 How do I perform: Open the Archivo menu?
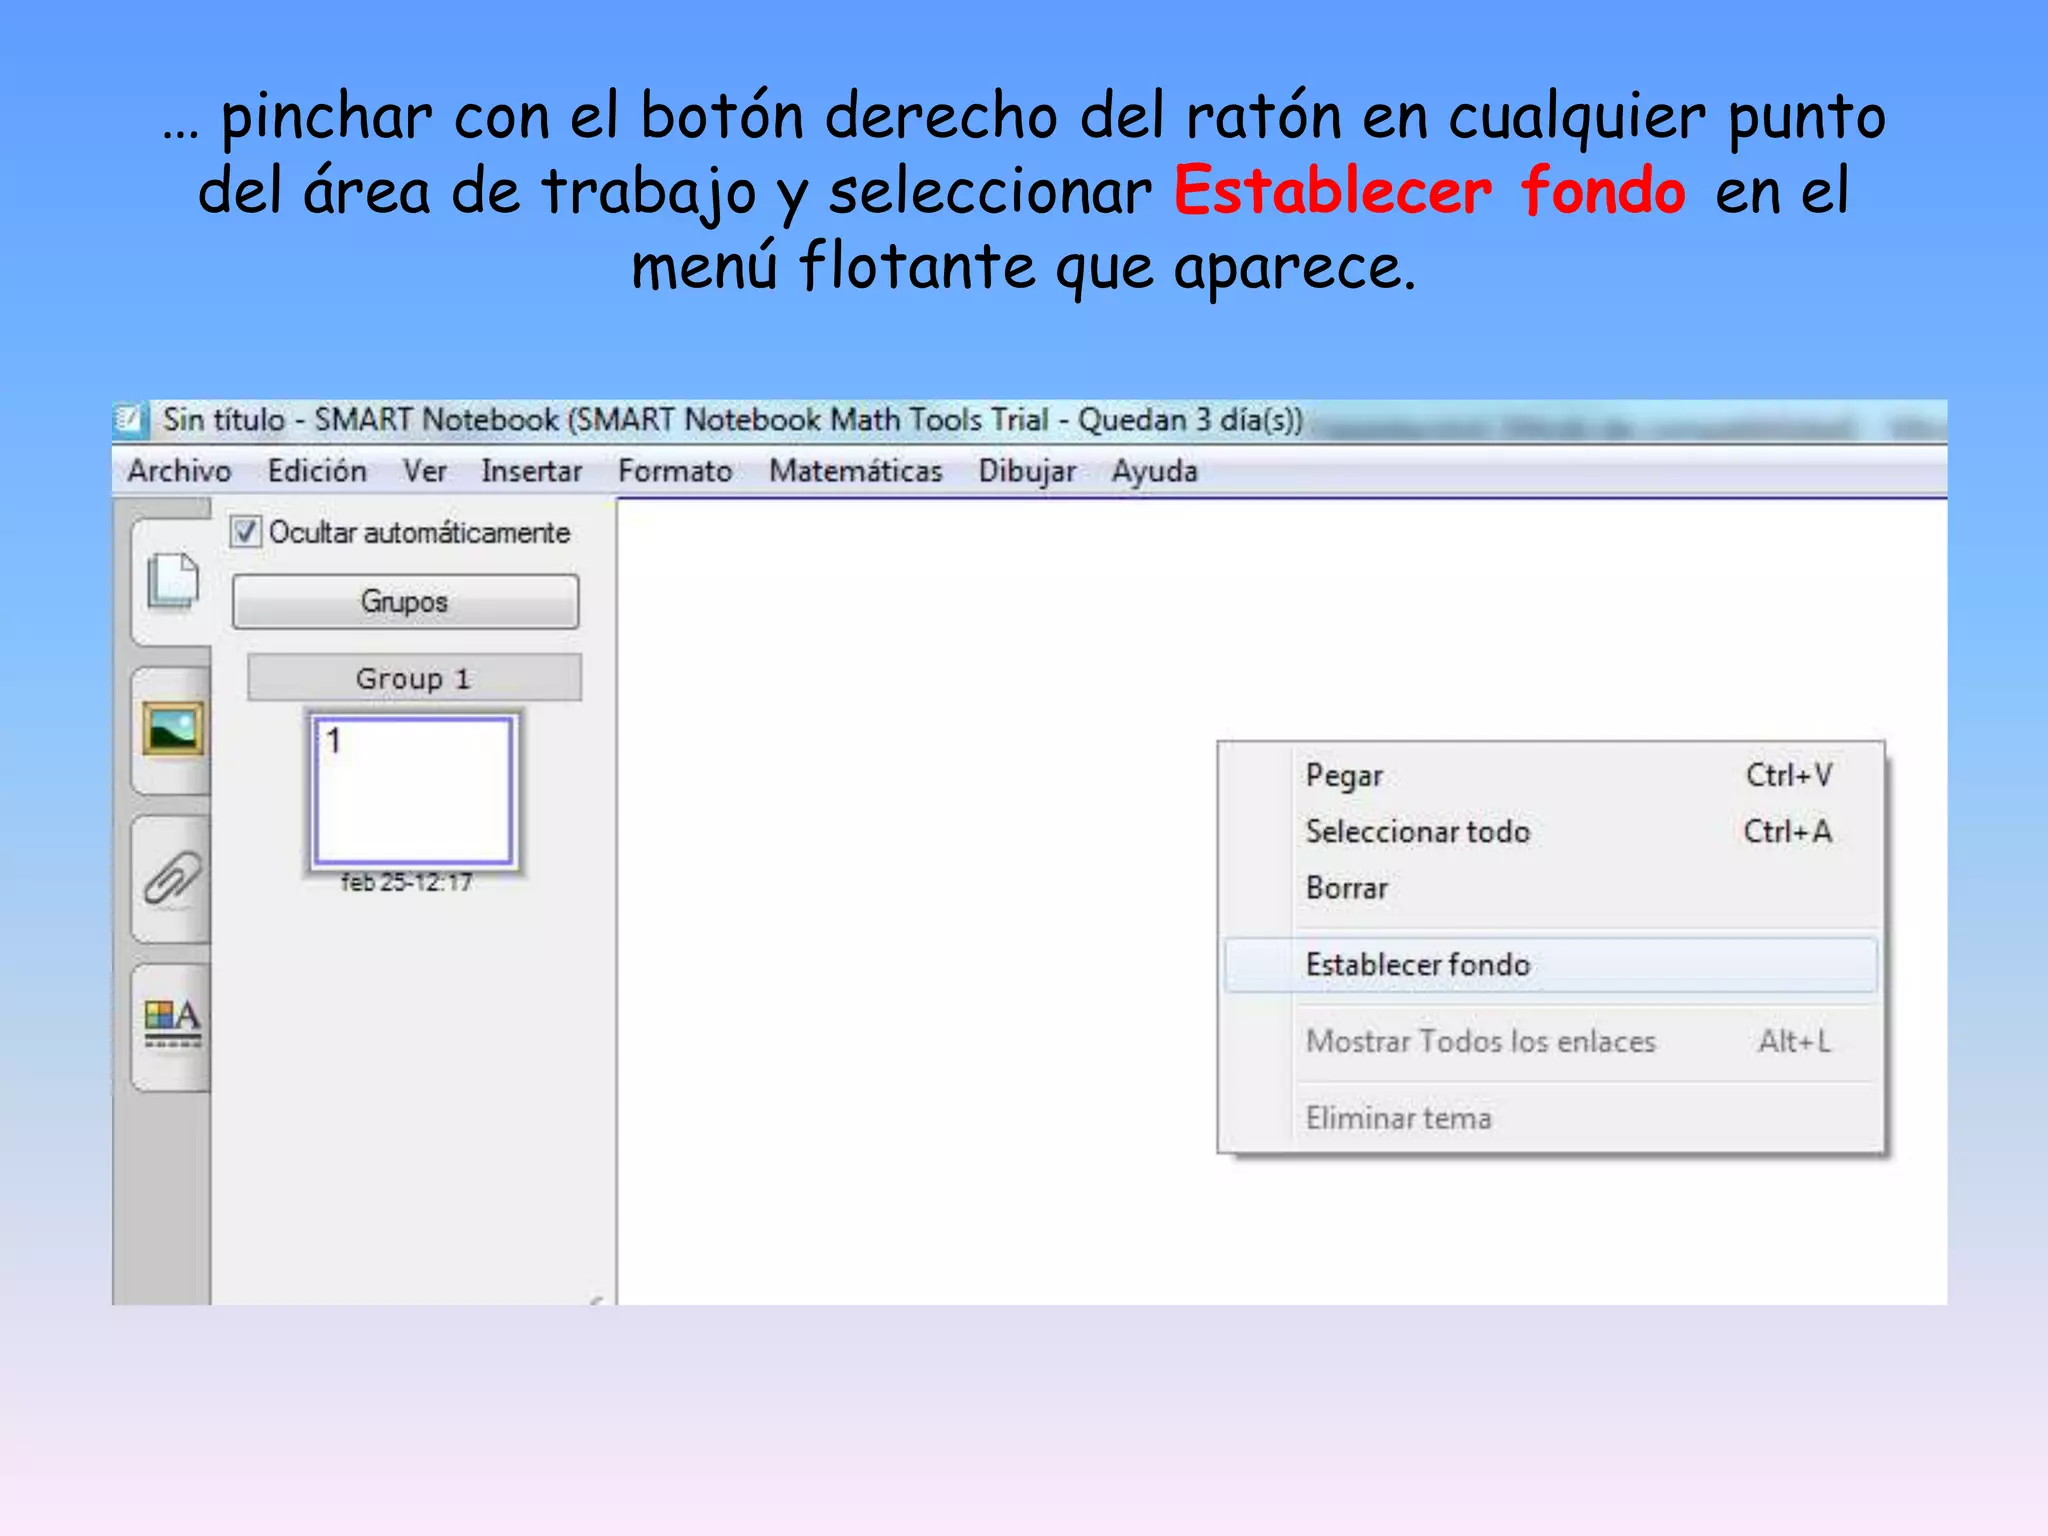click(179, 471)
